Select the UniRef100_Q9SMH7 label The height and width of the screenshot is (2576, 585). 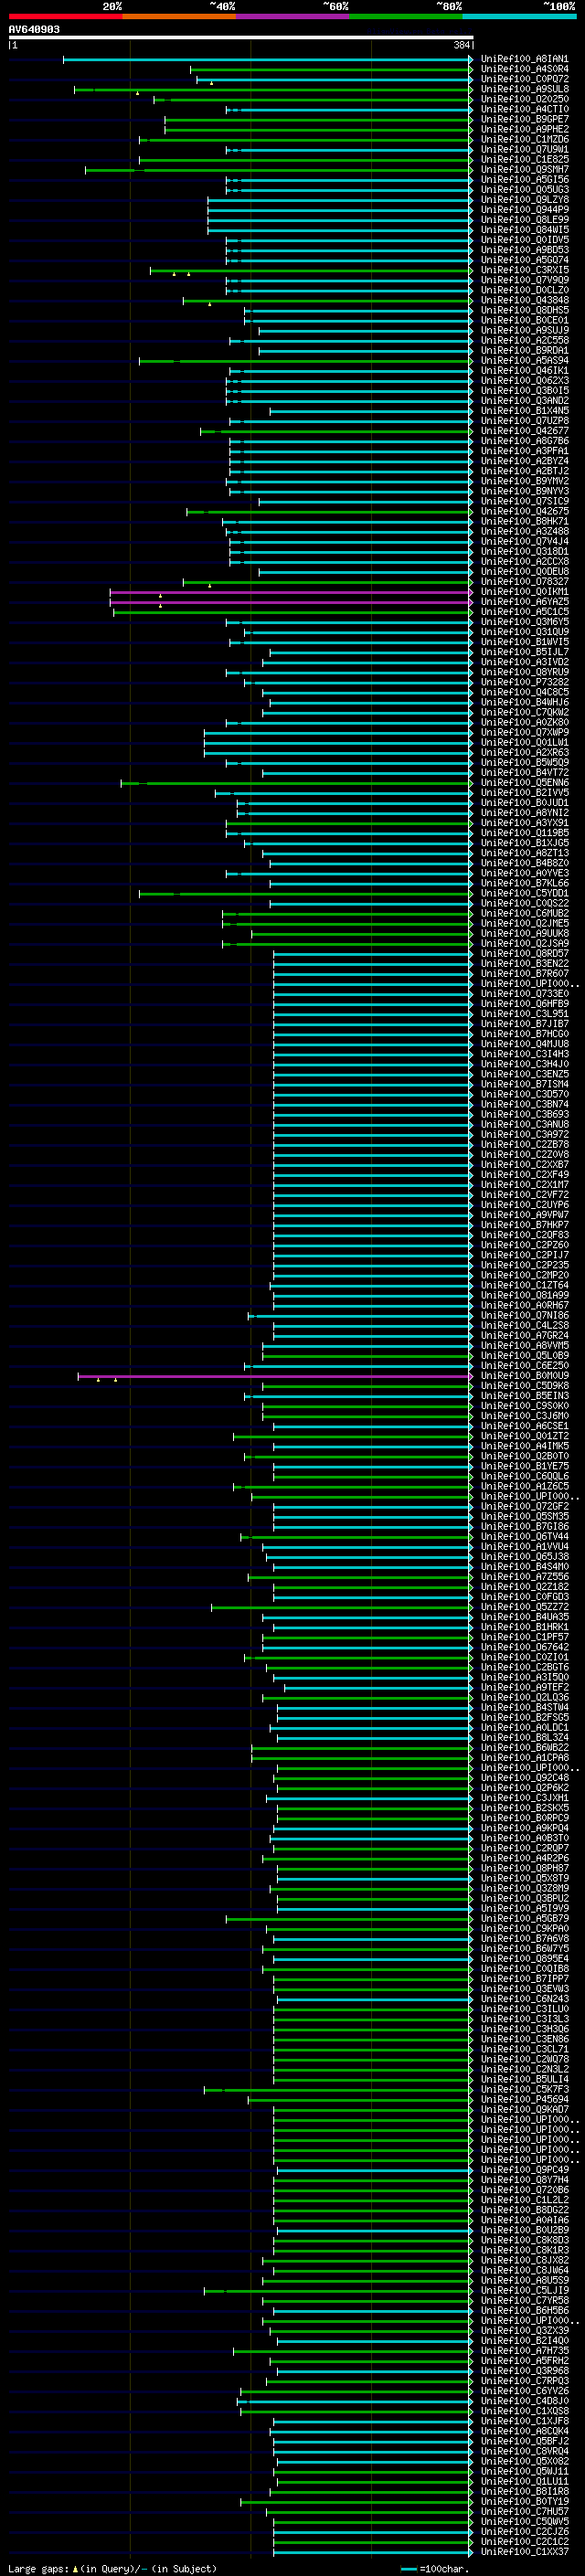[x=524, y=169]
